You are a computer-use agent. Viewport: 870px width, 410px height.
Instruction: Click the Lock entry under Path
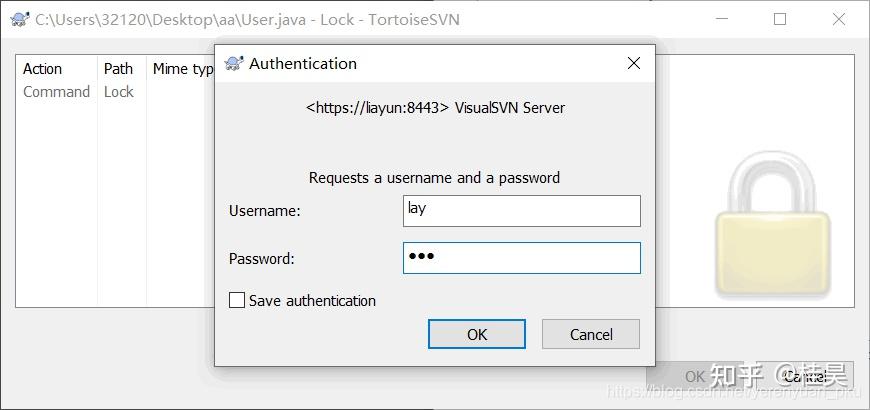pyautogui.click(x=118, y=92)
